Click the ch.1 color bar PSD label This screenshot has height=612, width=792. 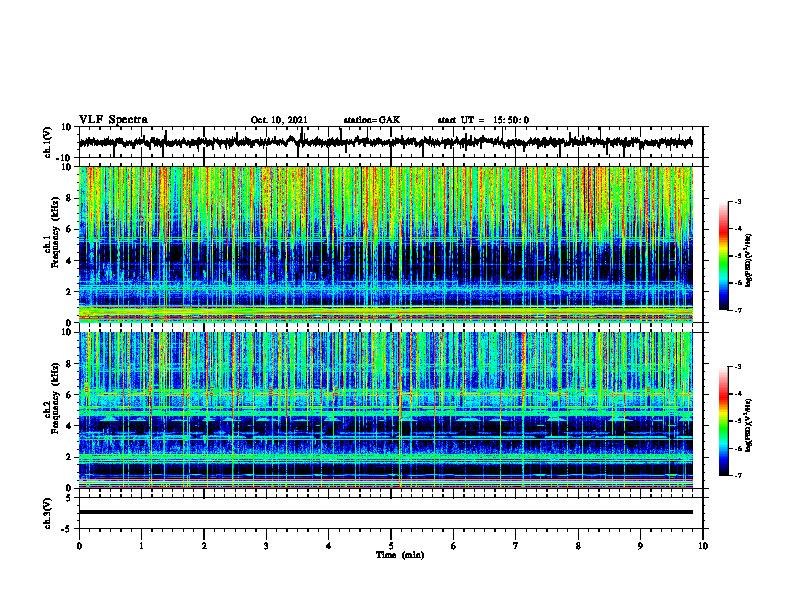tap(749, 261)
